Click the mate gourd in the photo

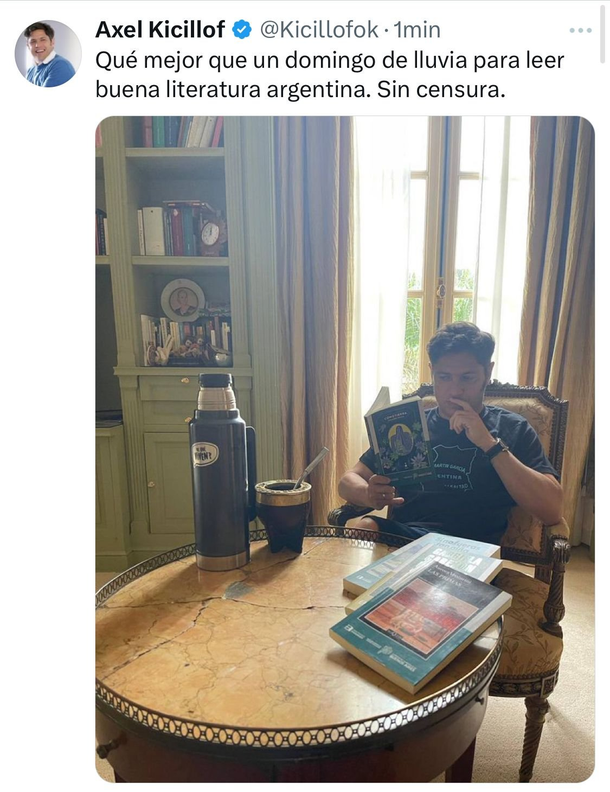pyautogui.click(x=283, y=515)
